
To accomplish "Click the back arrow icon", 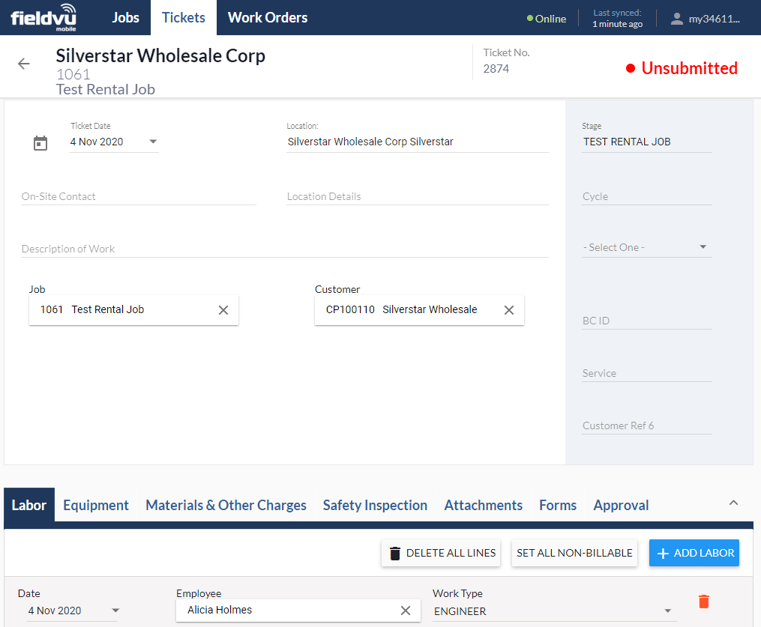I will click(x=24, y=64).
